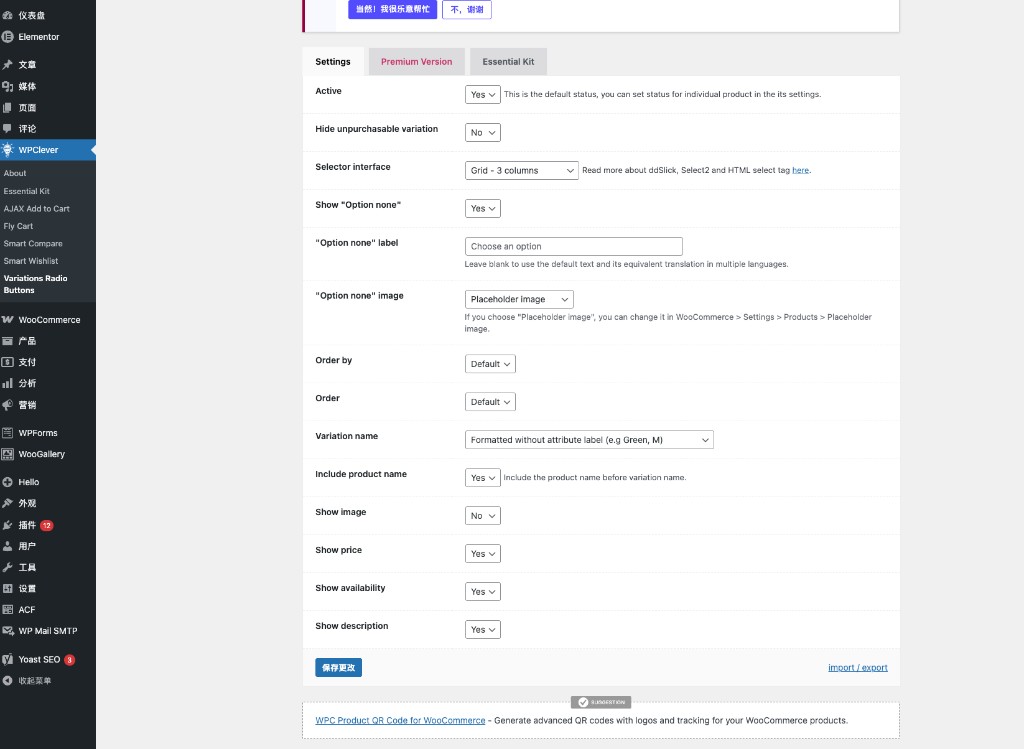The width and height of the screenshot is (1024, 749).
Task: Open the Essential Kit tab
Action: coord(508,61)
